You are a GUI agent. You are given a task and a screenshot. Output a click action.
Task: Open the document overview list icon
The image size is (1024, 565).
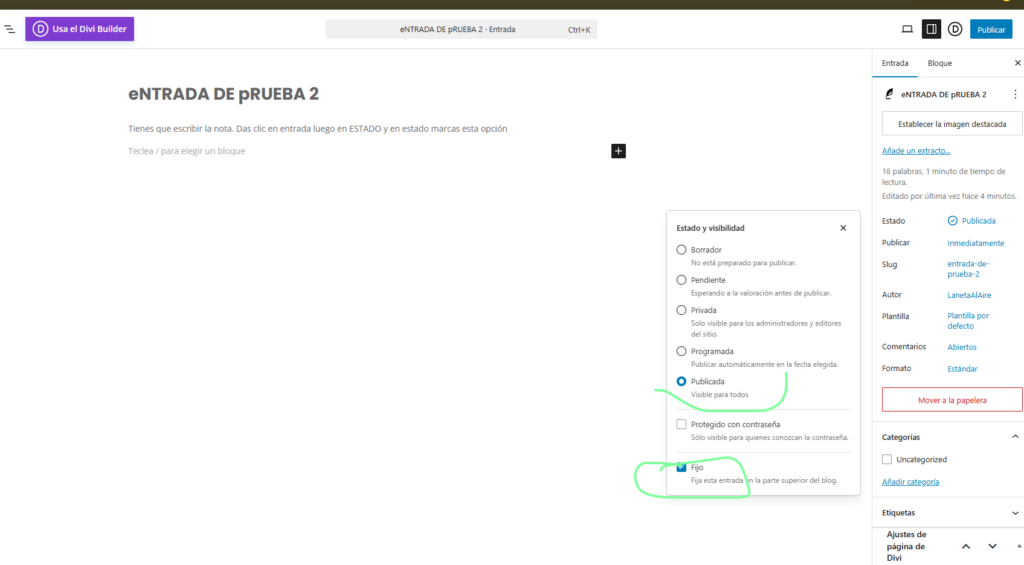point(10,29)
